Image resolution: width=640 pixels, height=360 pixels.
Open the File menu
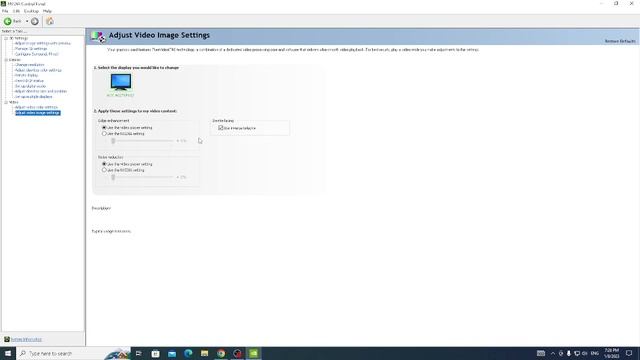(5, 11)
